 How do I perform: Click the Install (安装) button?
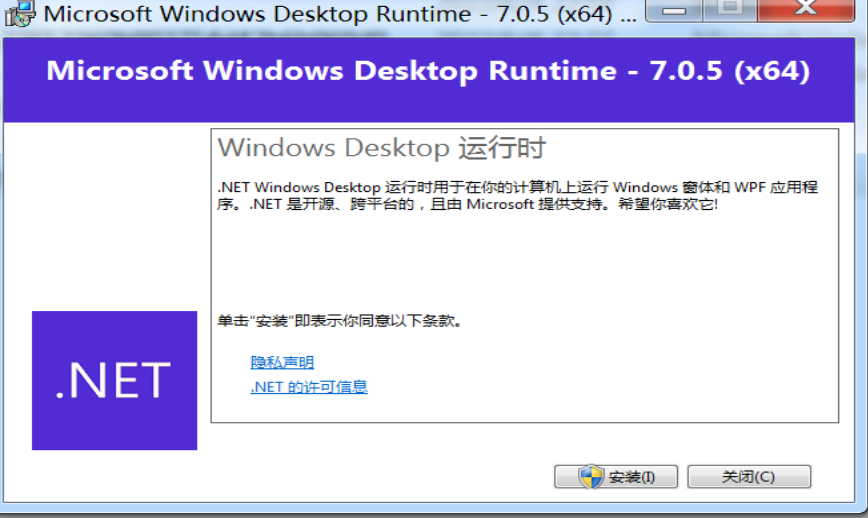[616, 476]
